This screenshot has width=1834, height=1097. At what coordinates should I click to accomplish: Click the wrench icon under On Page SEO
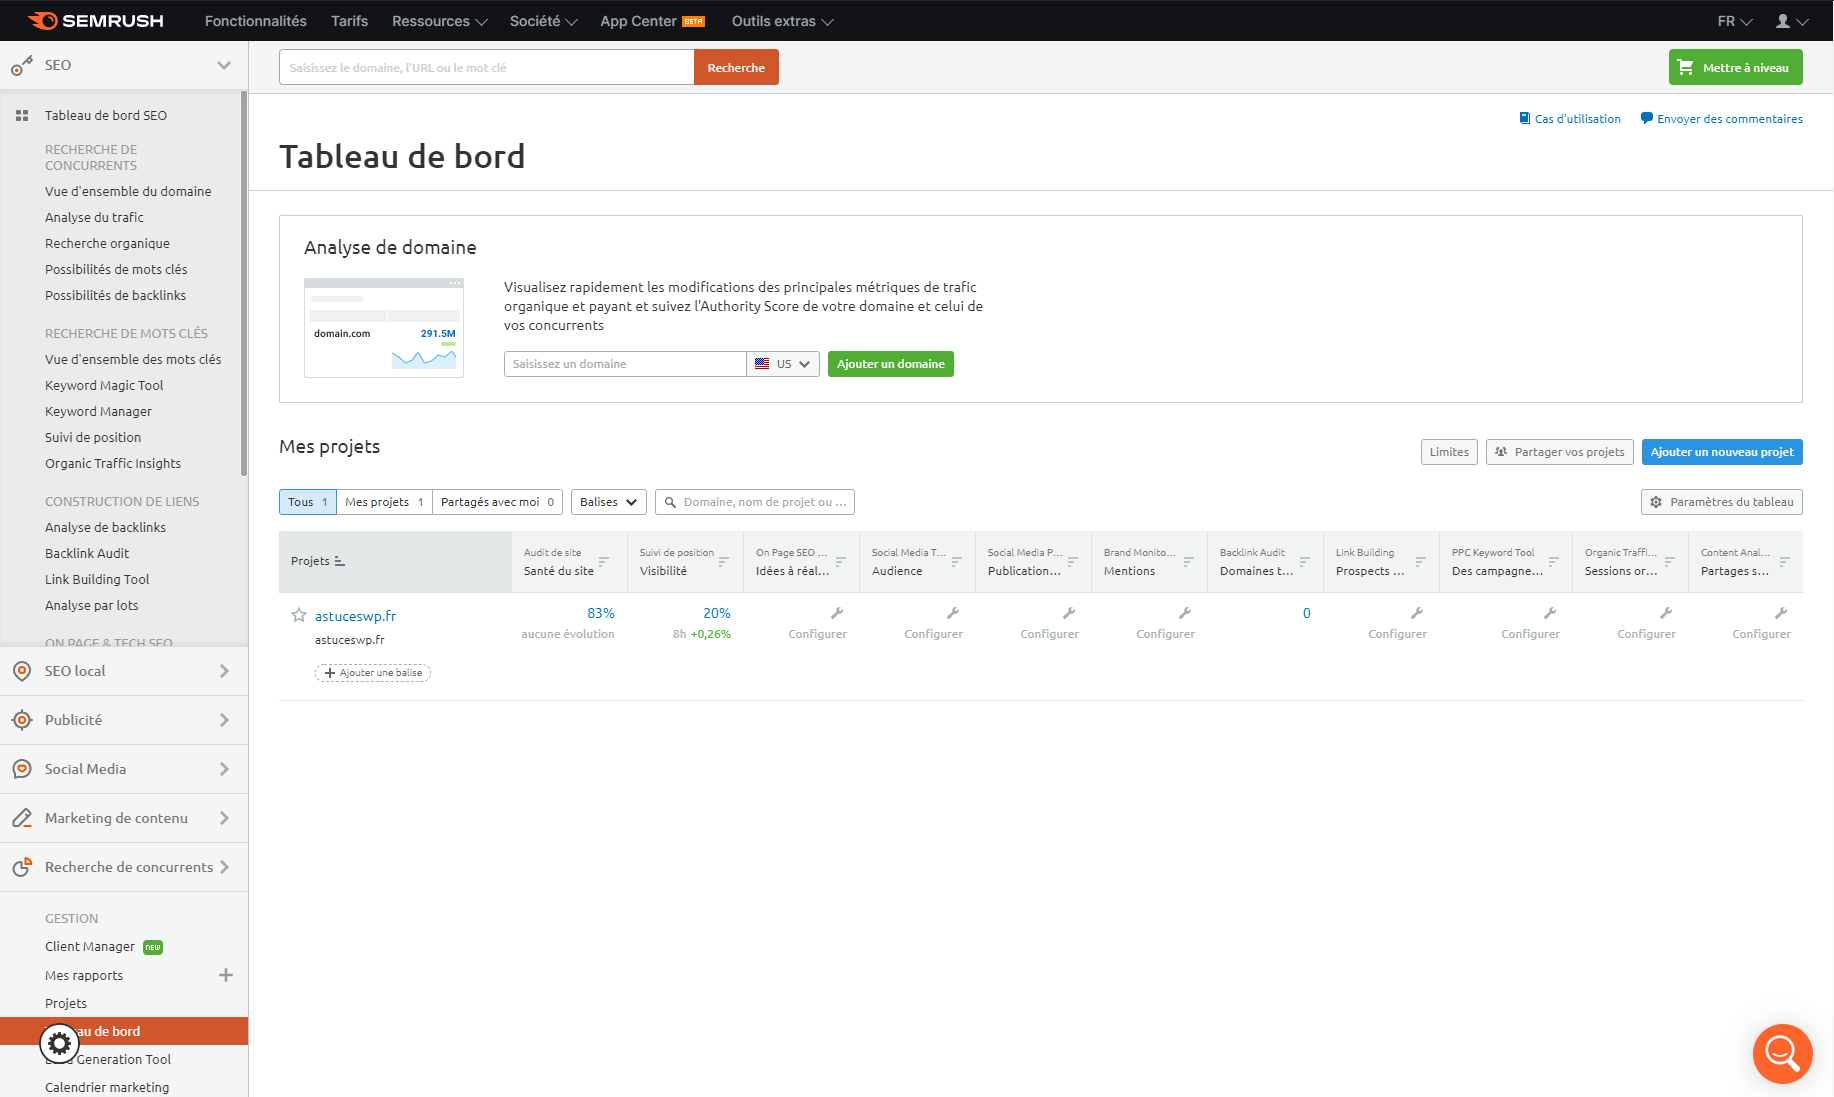(837, 613)
